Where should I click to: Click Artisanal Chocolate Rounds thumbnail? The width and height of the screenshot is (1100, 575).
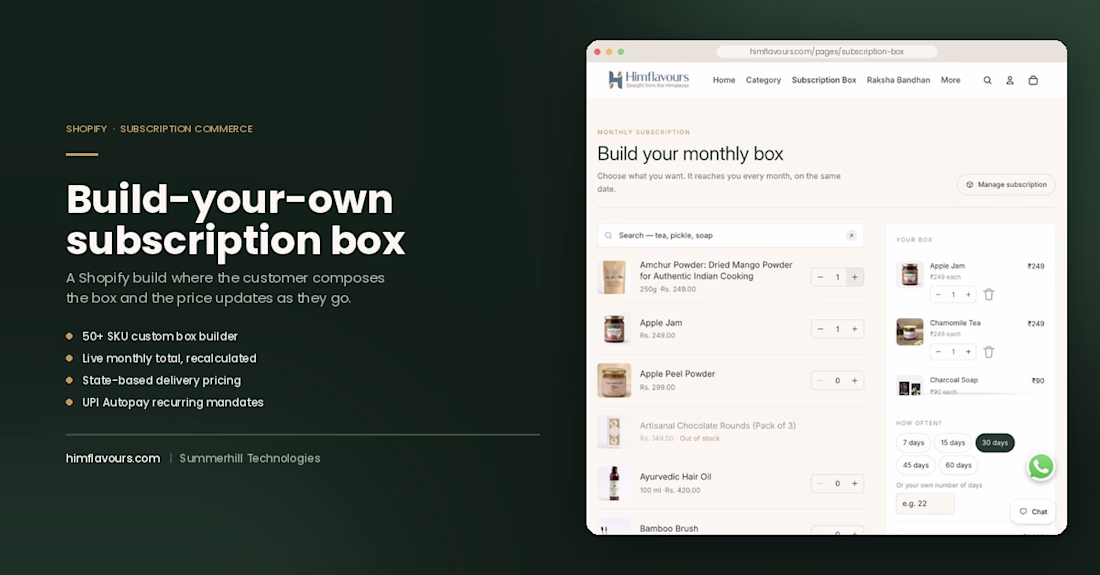(x=614, y=431)
